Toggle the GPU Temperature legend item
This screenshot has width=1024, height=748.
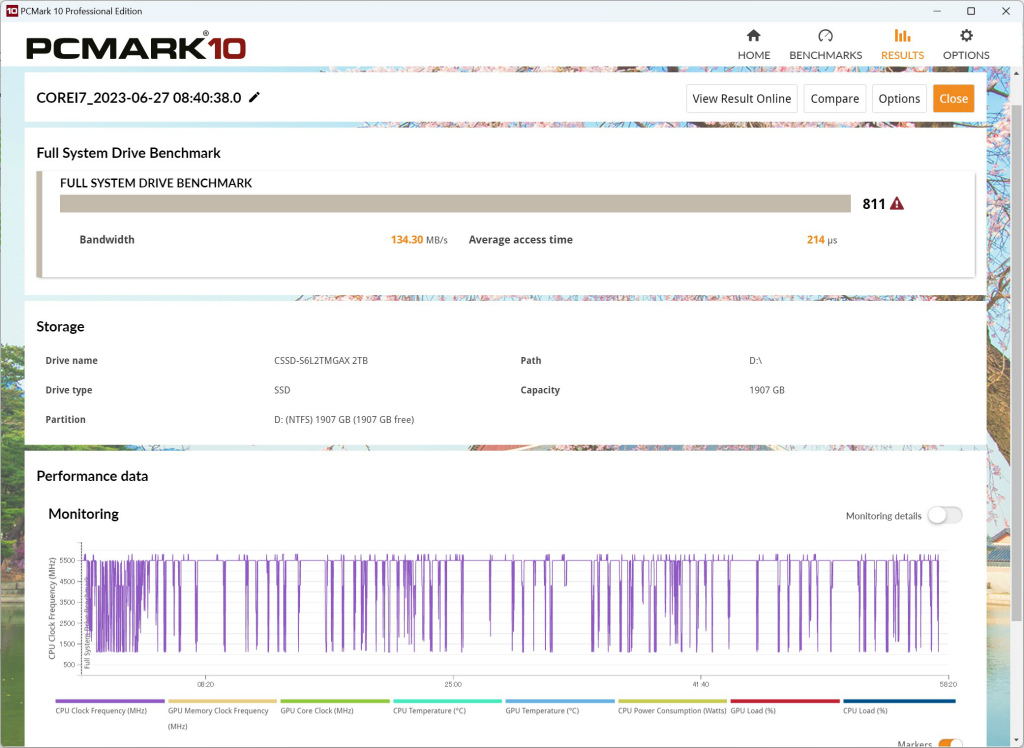click(x=560, y=707)
